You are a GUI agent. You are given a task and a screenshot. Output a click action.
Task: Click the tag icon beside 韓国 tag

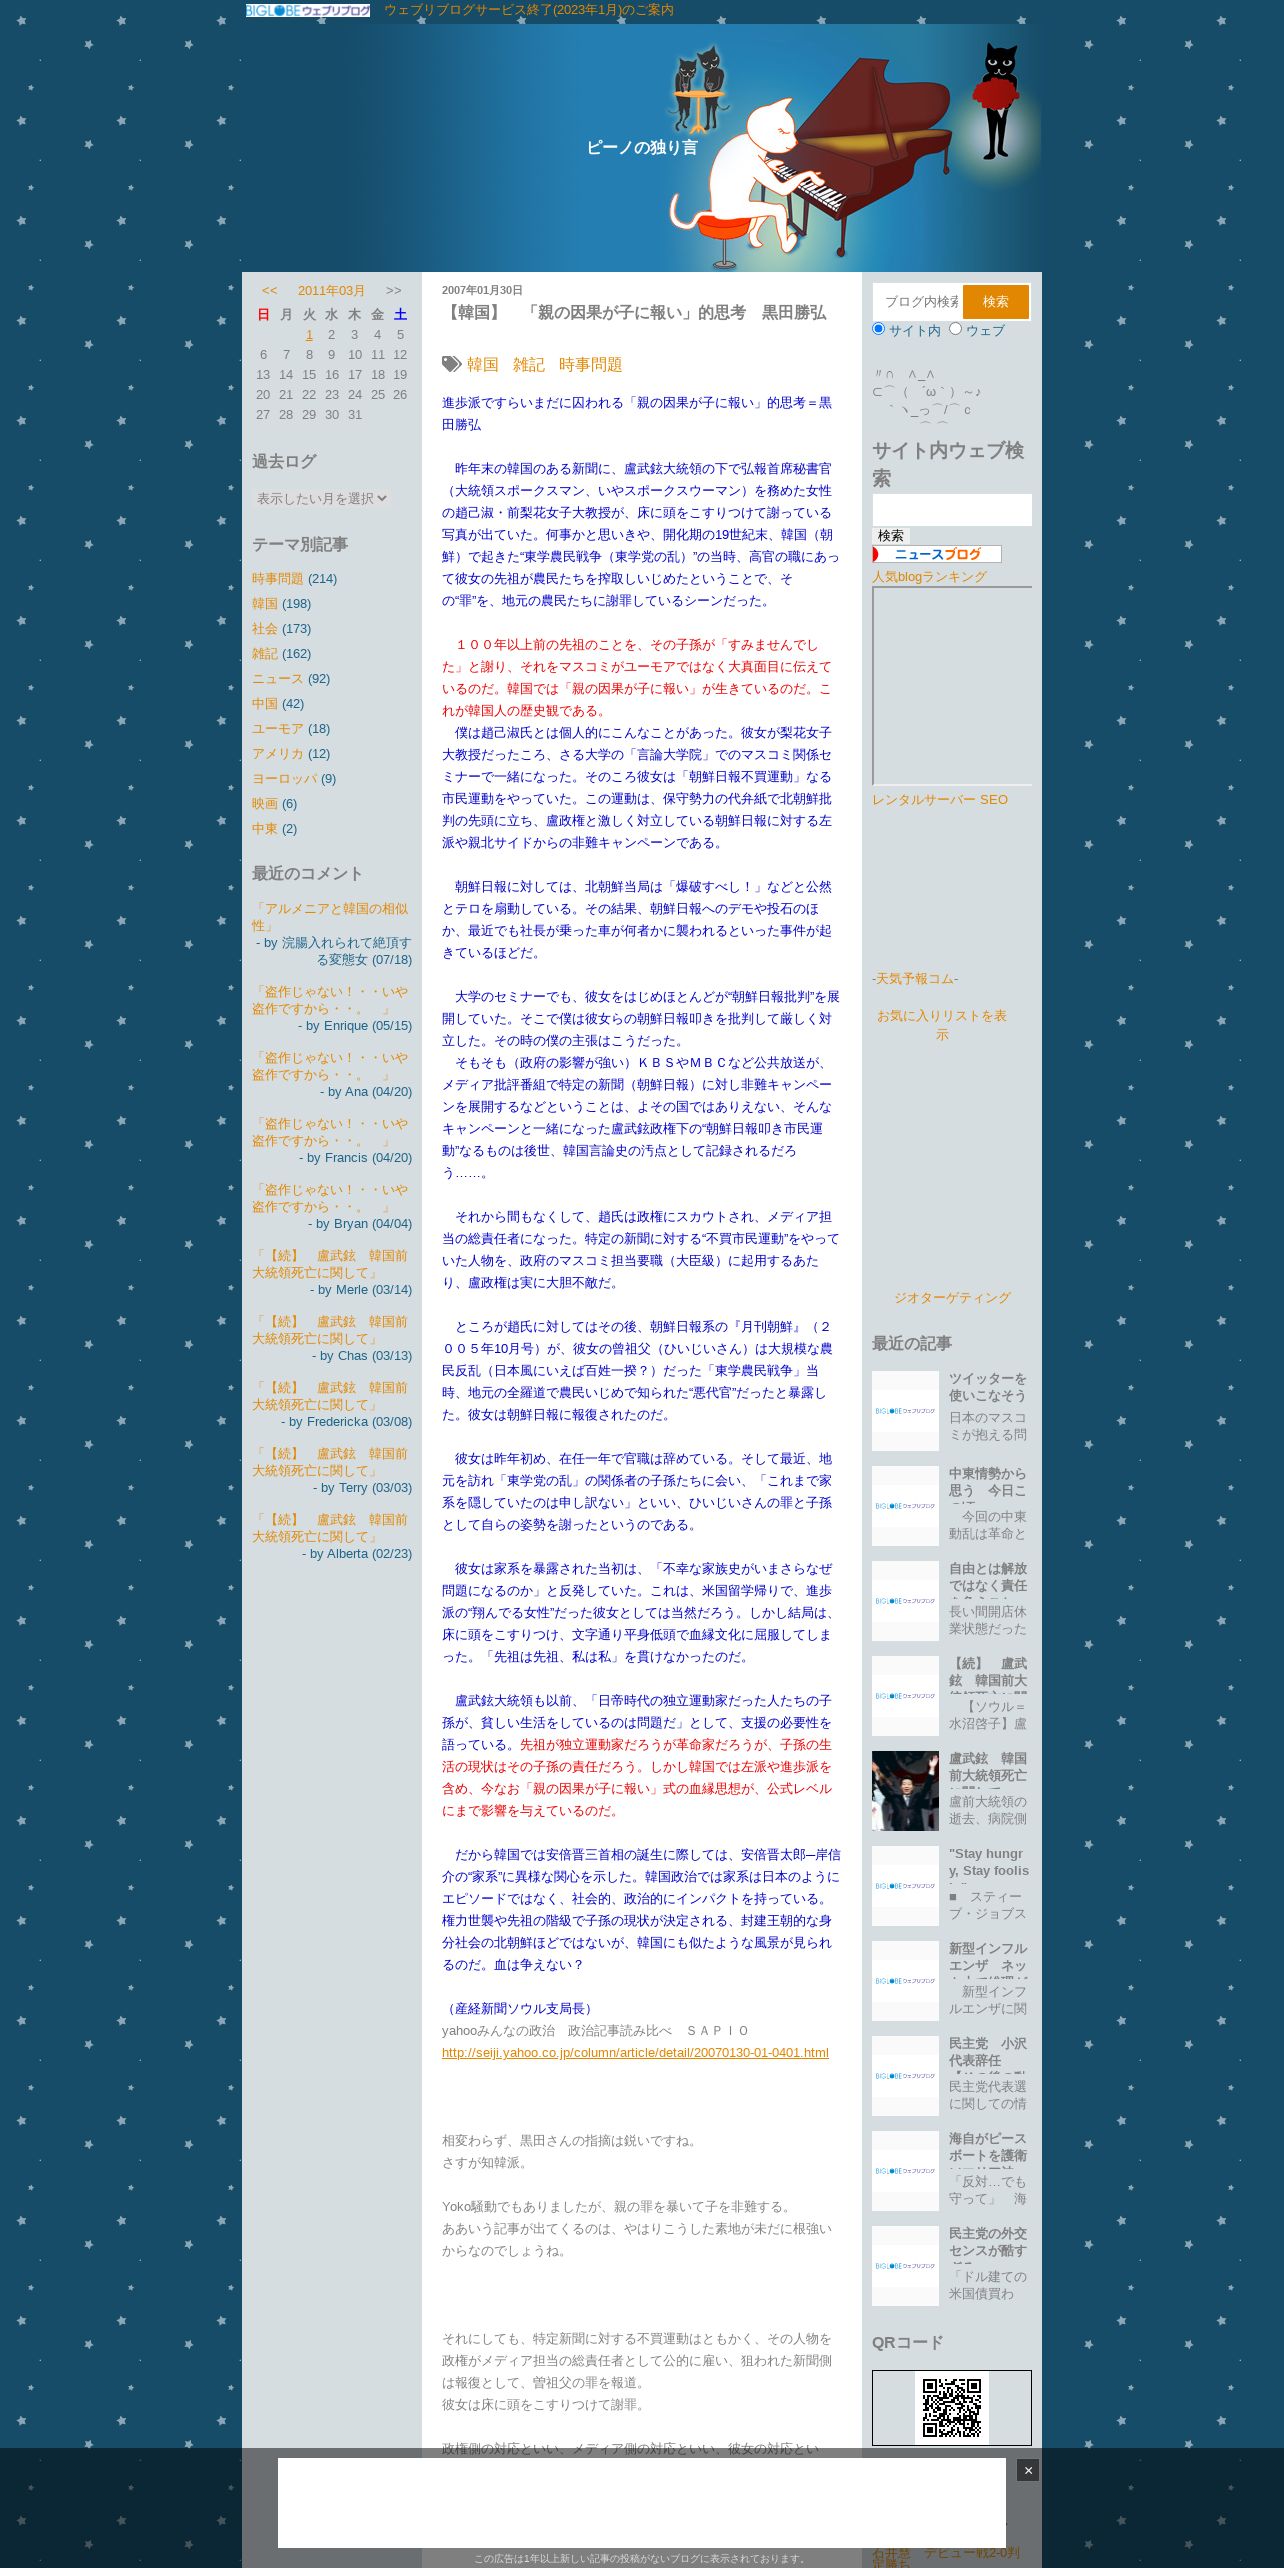452,364
